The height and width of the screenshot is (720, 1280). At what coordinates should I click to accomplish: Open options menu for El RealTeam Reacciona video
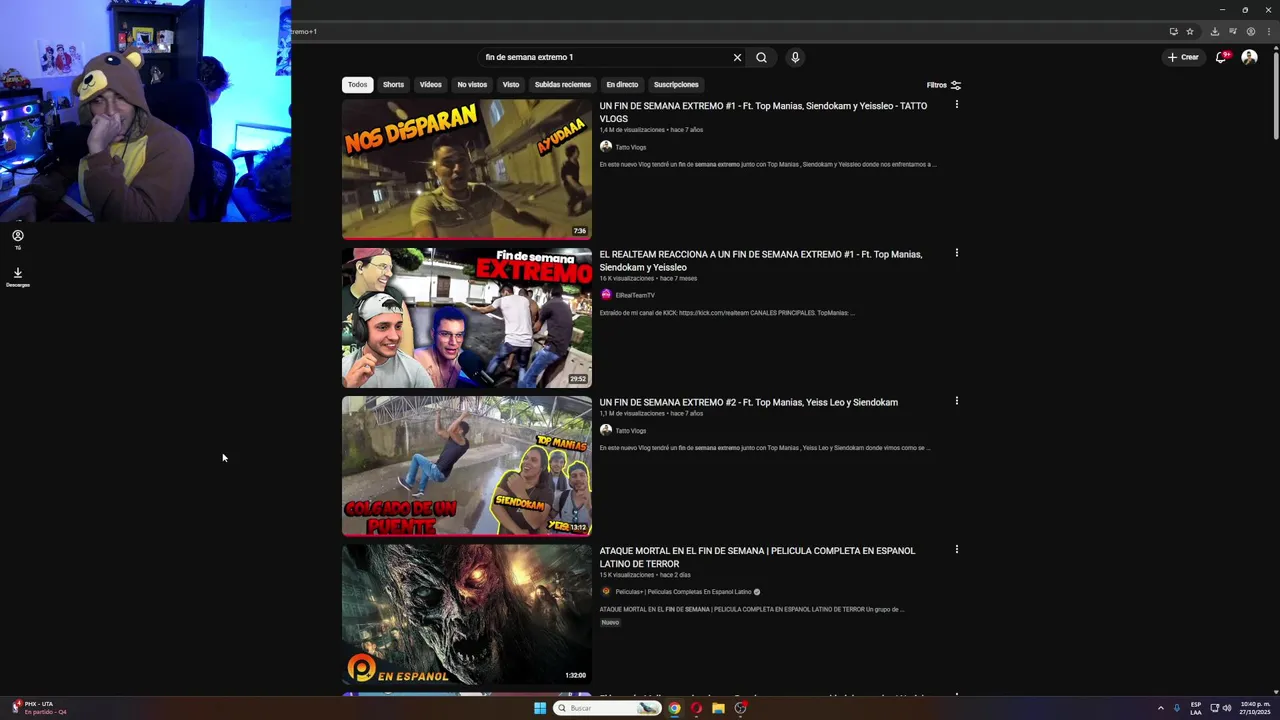(956, 253)
